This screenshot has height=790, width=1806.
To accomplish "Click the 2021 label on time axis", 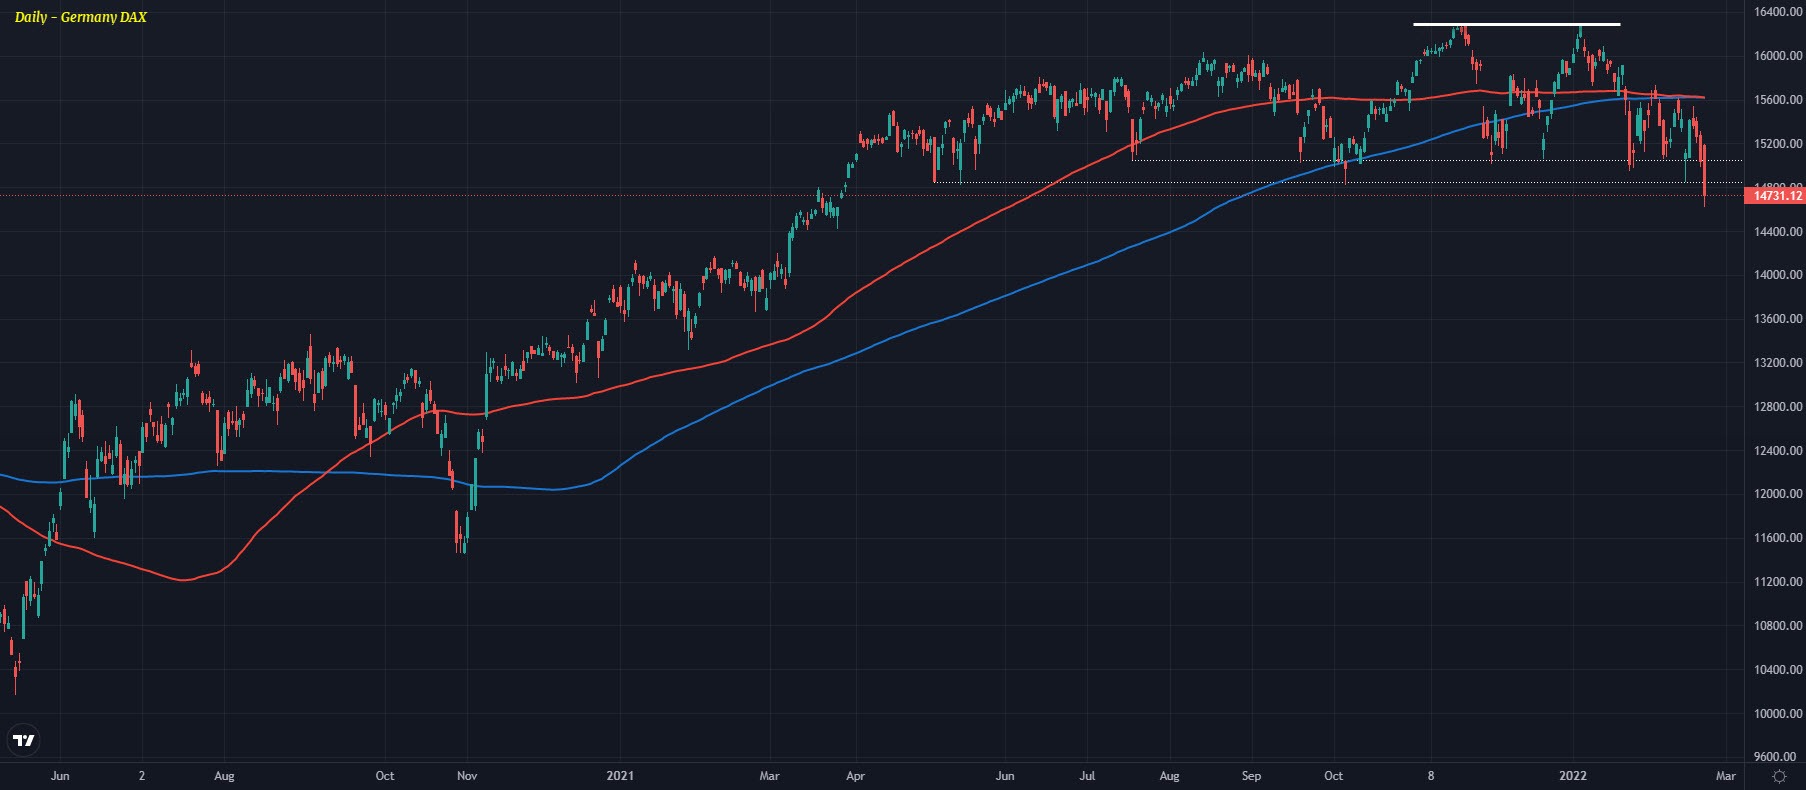I will click(620, 776).
